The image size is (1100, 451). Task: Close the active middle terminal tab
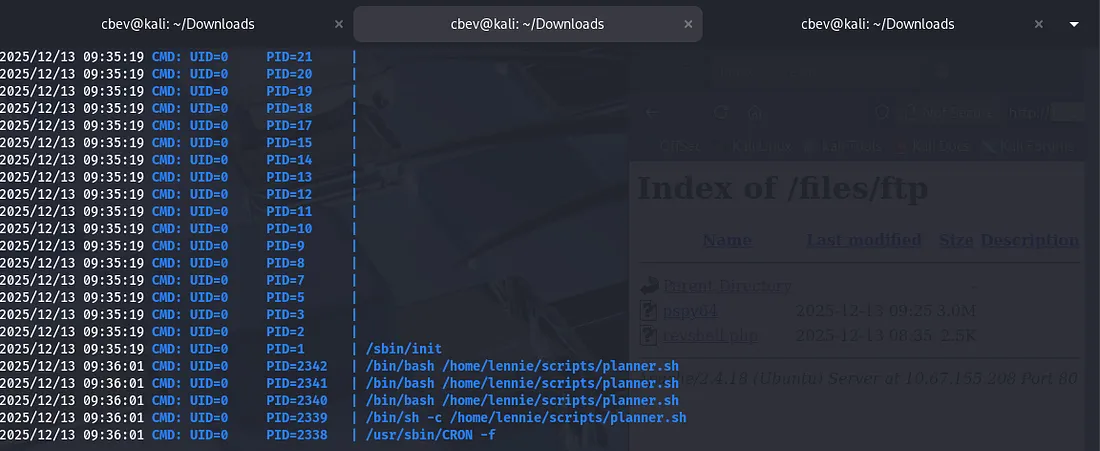[689, 24]
